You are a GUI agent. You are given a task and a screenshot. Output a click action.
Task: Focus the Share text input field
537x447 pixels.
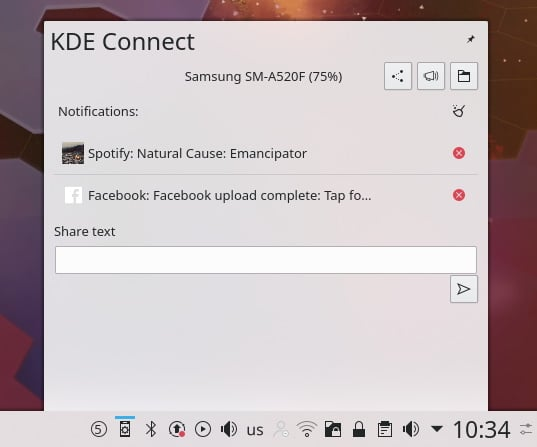click(266, 260)
